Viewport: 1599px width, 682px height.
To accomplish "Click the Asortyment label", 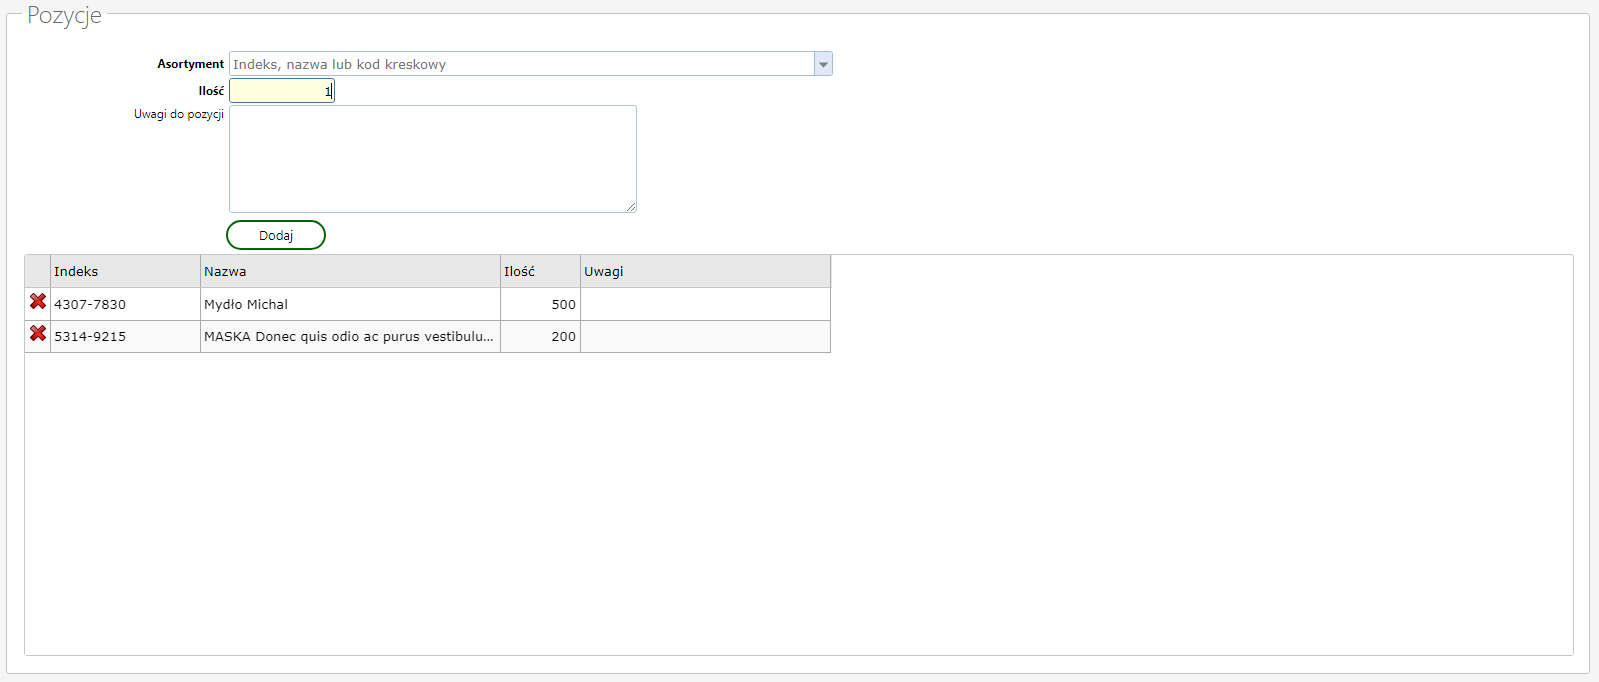I will [x=190, y=64].
